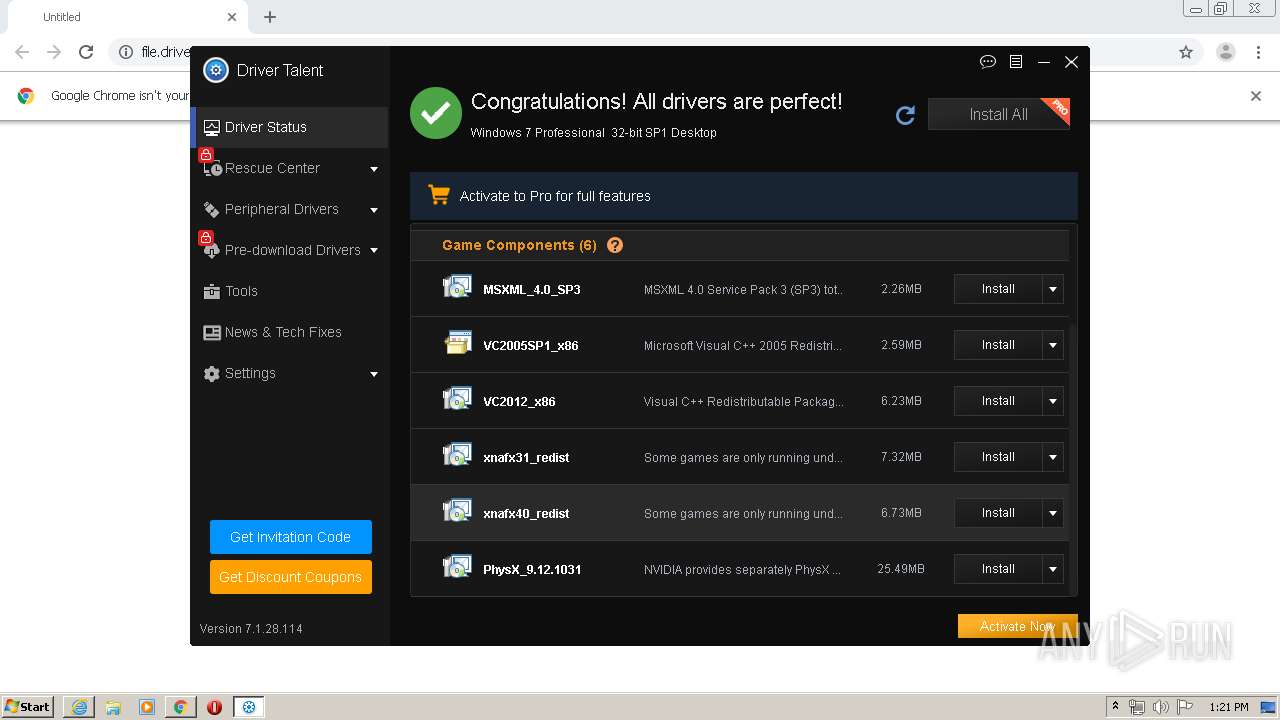
Task: Expand the Rescue Center submenu arrow
Action: [374, 169]
